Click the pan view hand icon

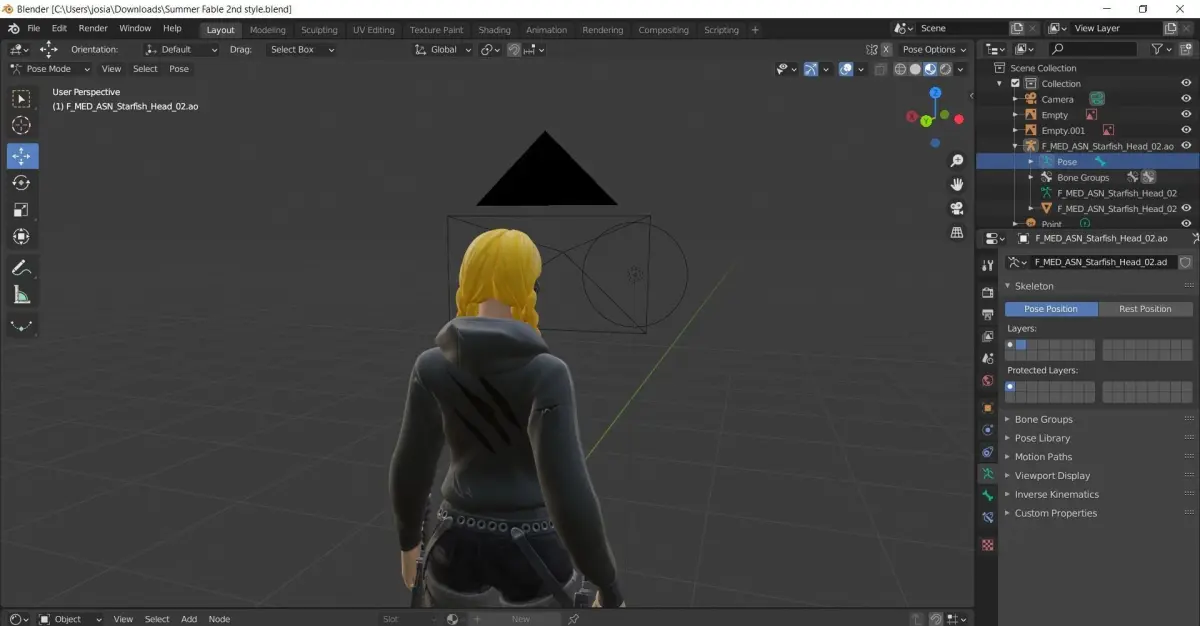coord(957,185)
